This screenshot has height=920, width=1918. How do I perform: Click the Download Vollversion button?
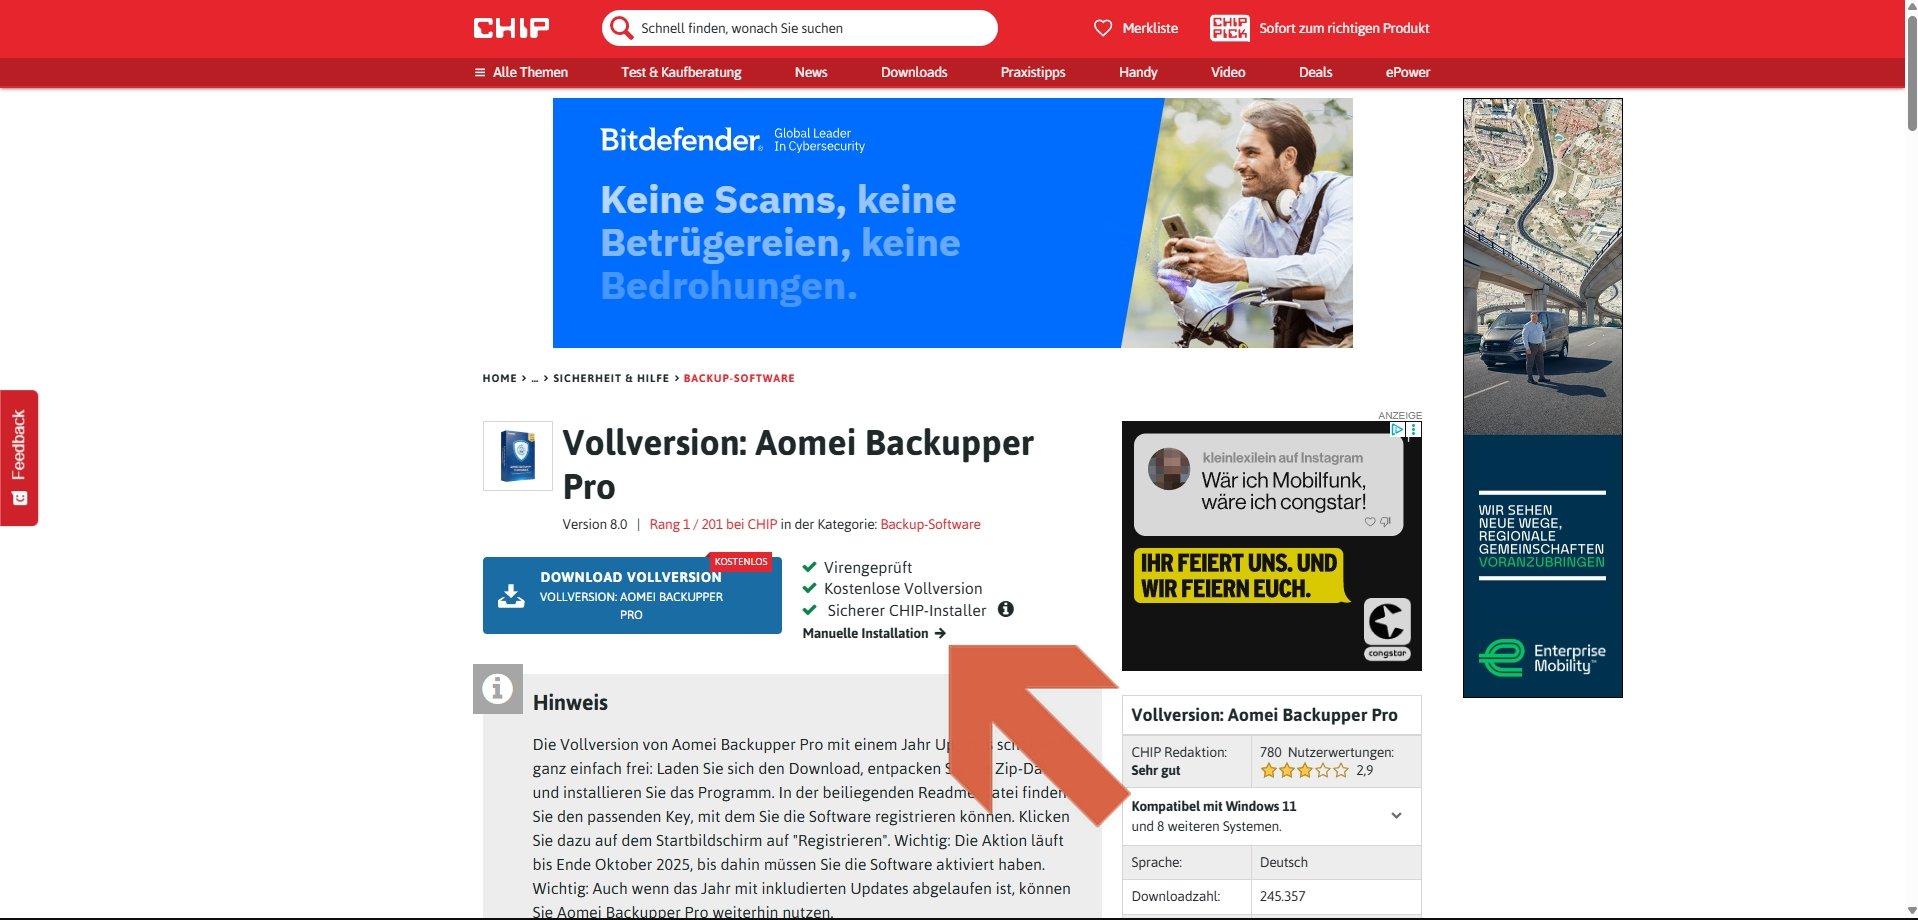(632, 595)
